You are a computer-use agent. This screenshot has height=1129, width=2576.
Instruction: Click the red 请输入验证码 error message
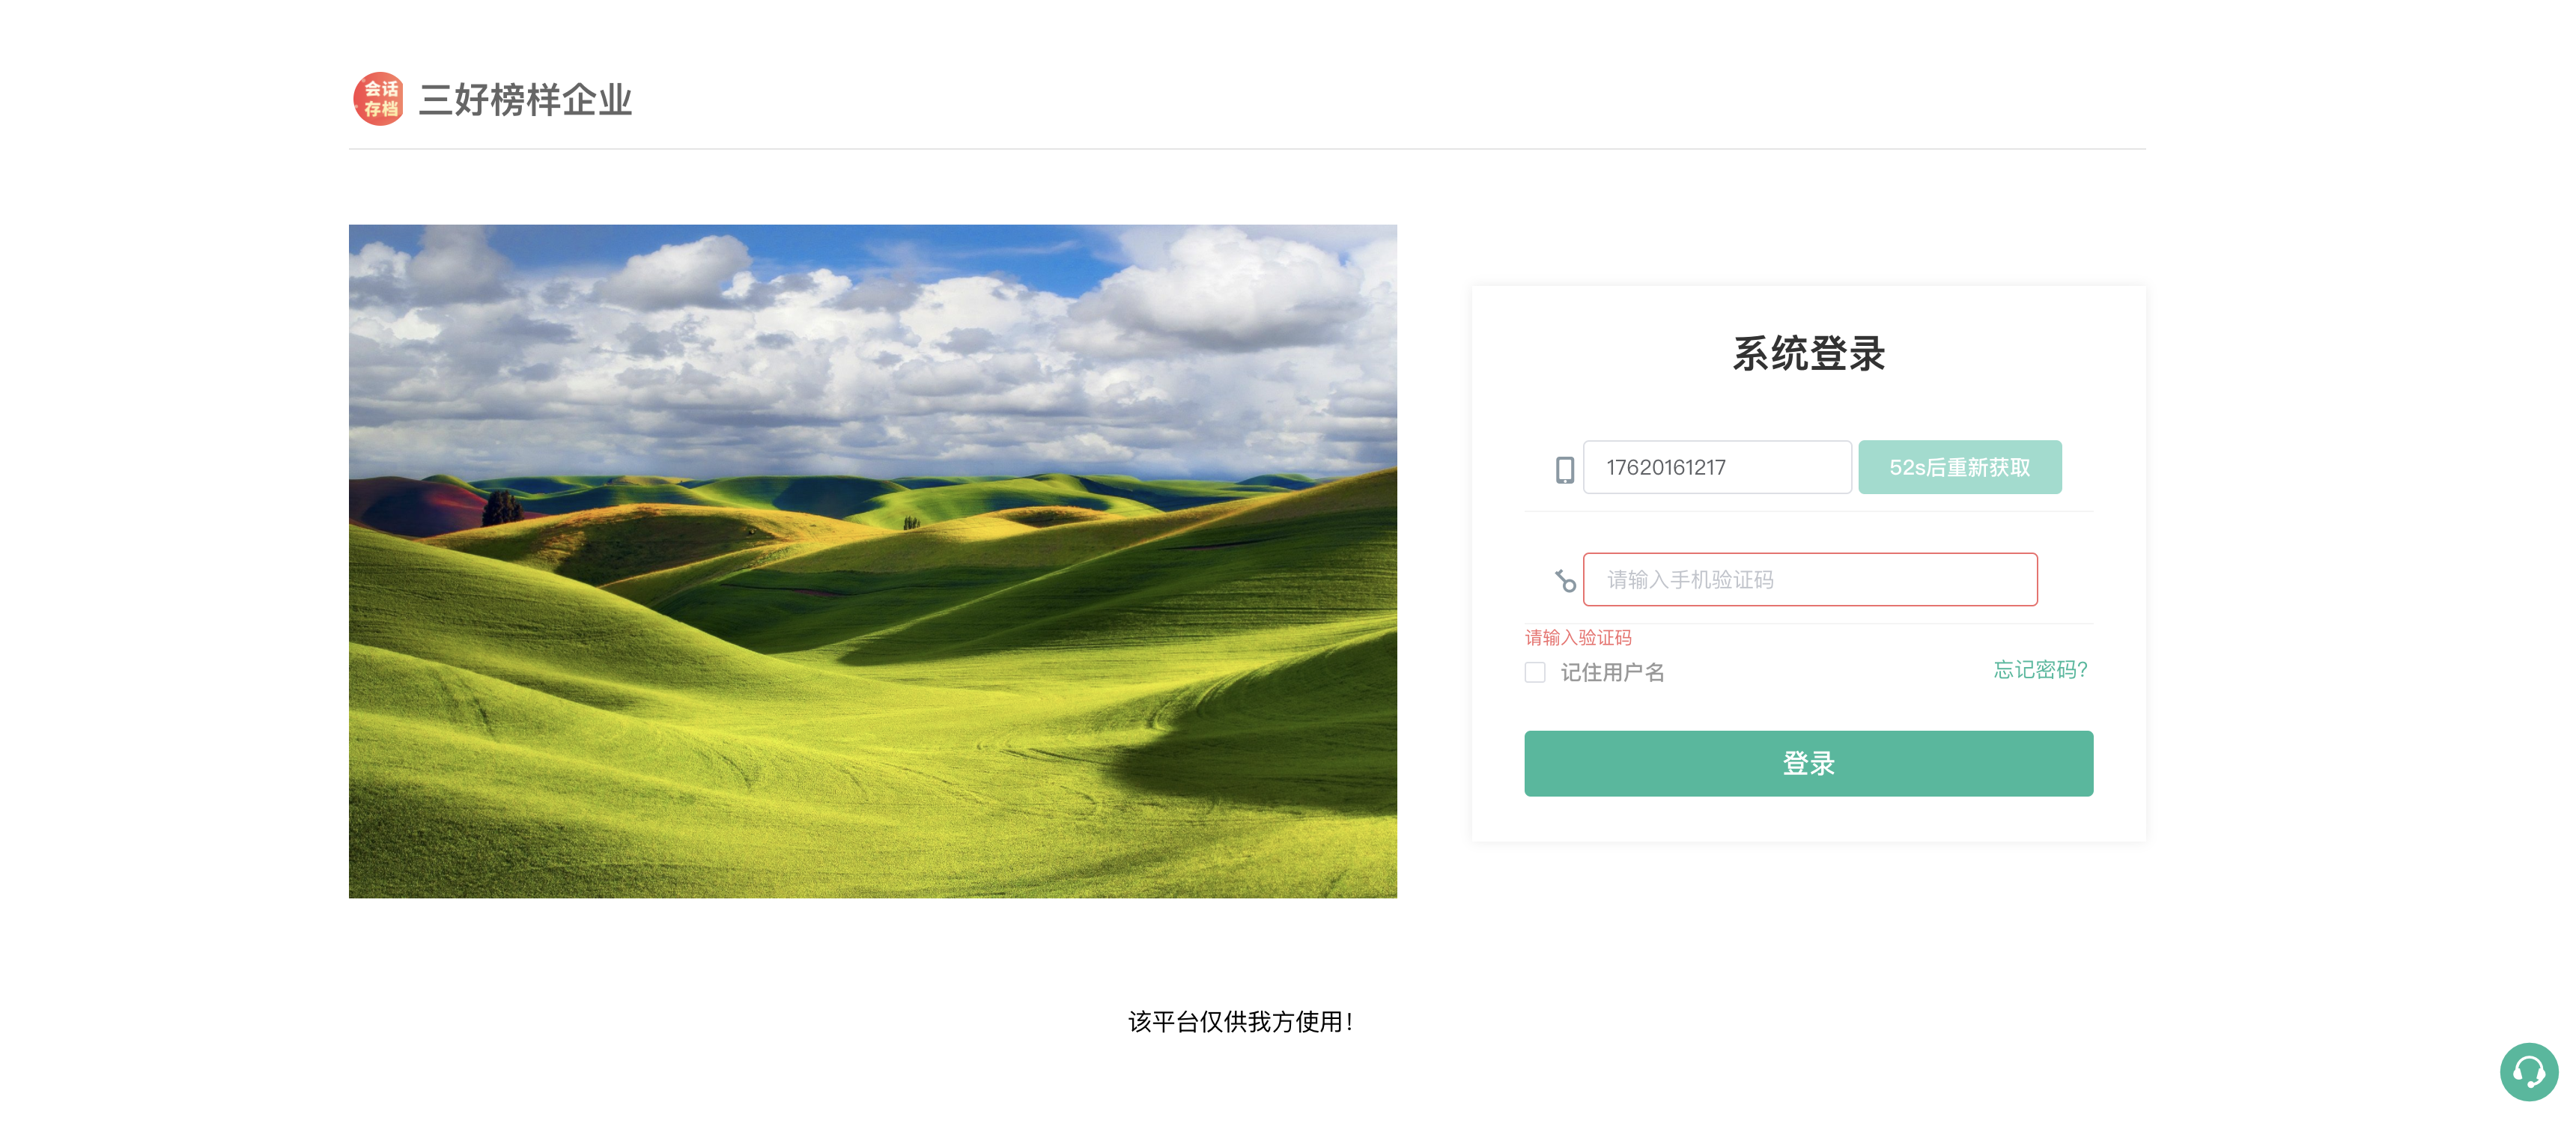pyautogui.click(x=1577, y=637)
